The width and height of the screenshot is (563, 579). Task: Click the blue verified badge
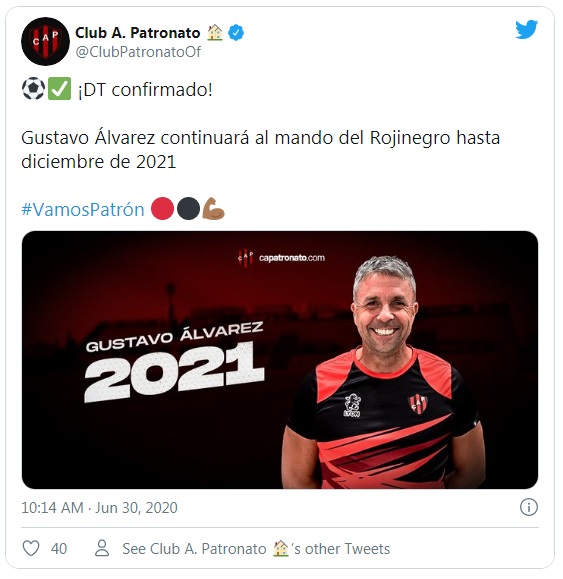click(x=236, y=33)
